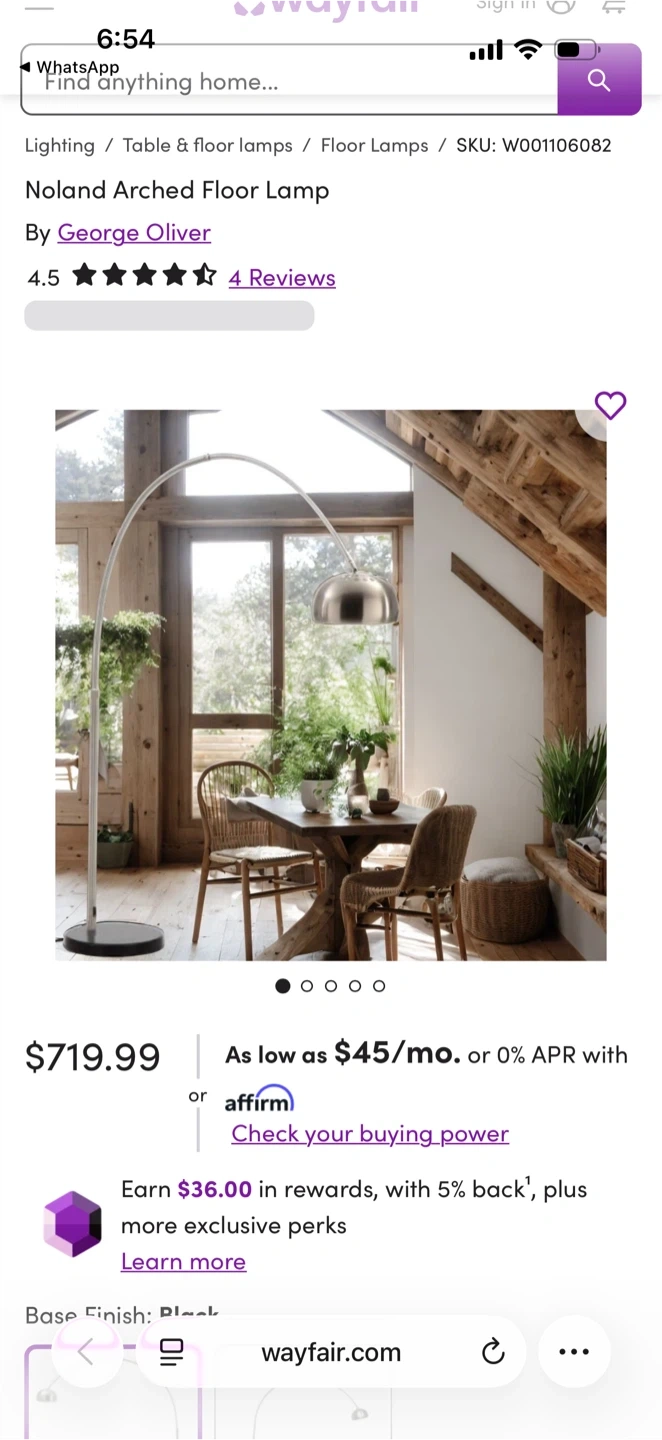Go back with browser back arrow
The width and height of the screenshot is (662, 1440).
click(86, 1352)
